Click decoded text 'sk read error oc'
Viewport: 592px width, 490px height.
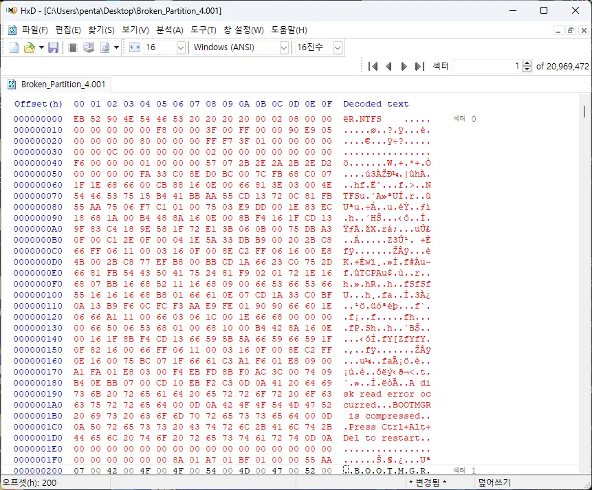[387, 394]
